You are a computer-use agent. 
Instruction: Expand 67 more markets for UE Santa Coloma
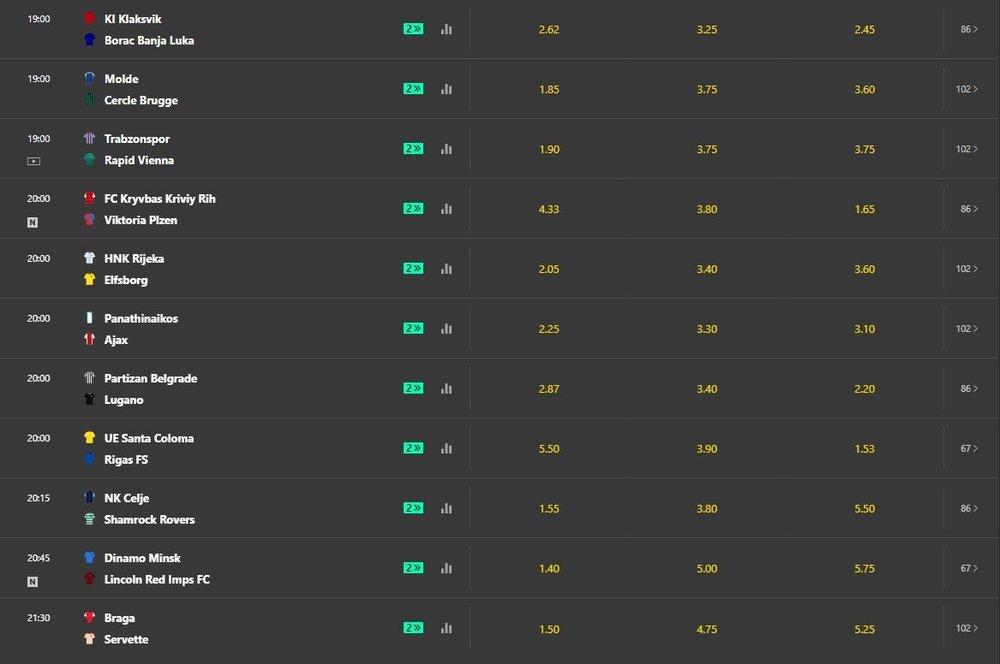tap(969, 448)
